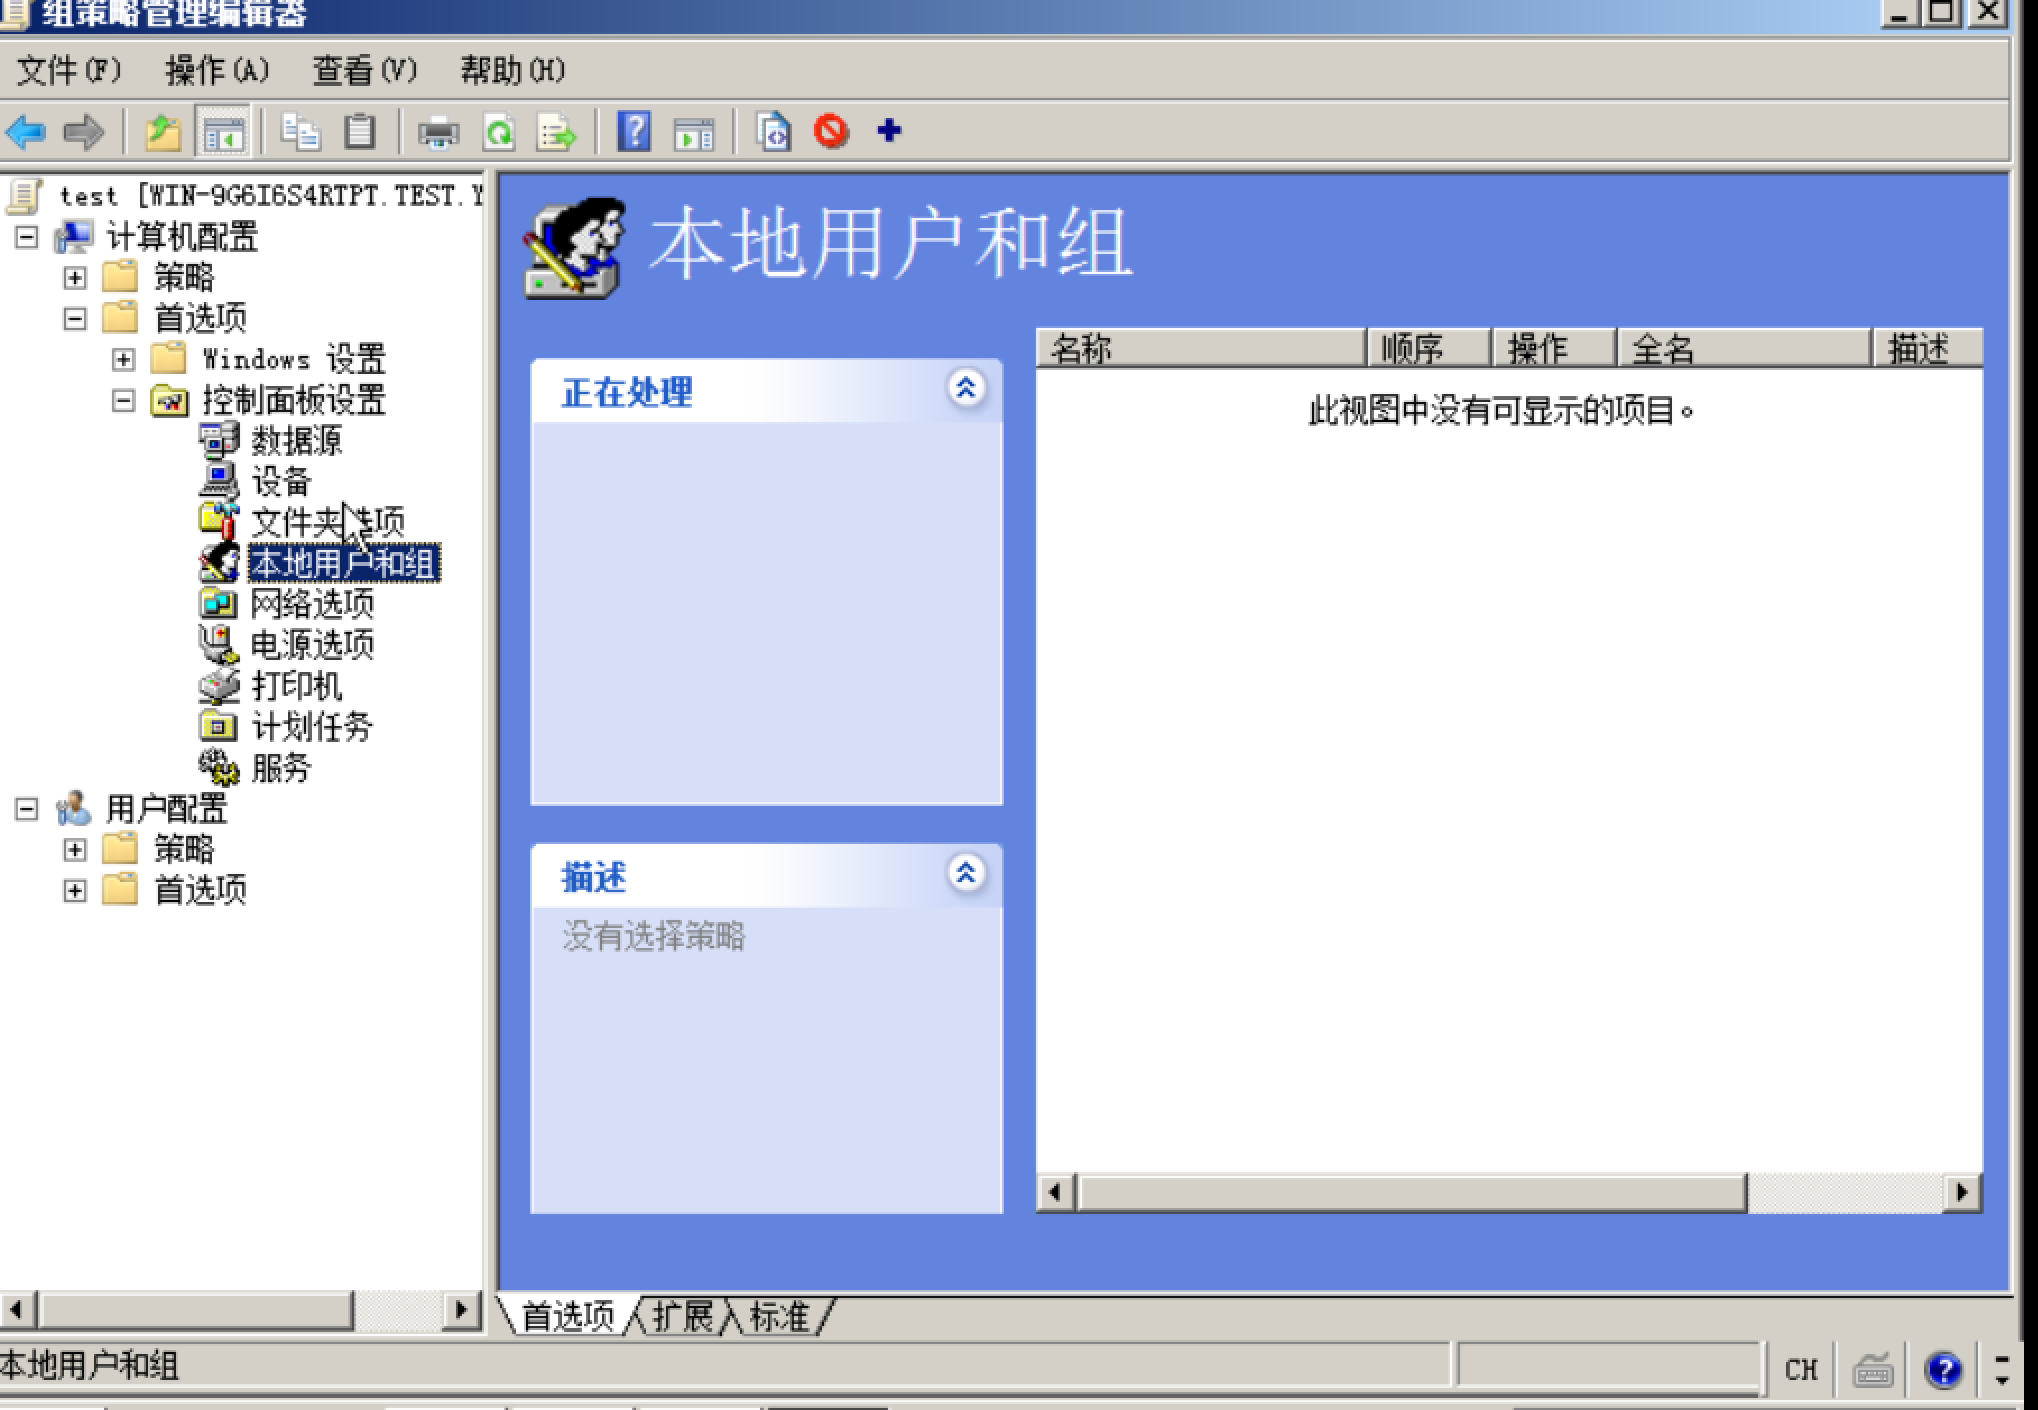Viewport: 2038px width, 1410px height.
Task: Click the Paste clipboard toolbar icon
Action: tap(360, 131)
